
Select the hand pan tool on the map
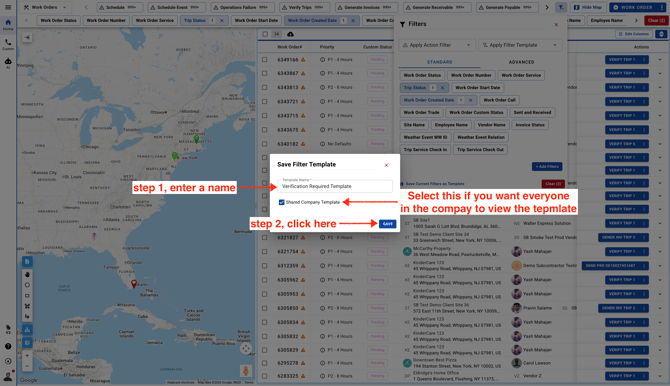pos(27,274)
